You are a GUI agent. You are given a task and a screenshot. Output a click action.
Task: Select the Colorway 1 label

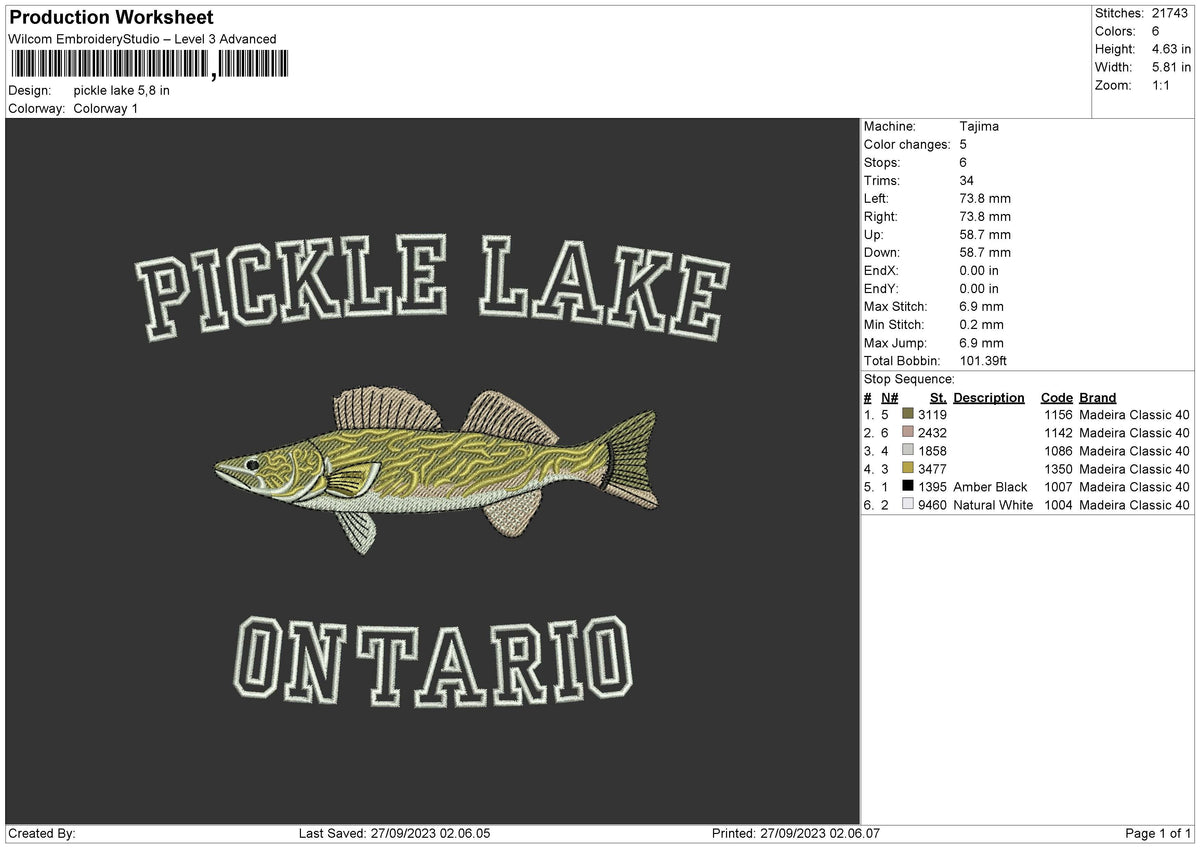105,109
